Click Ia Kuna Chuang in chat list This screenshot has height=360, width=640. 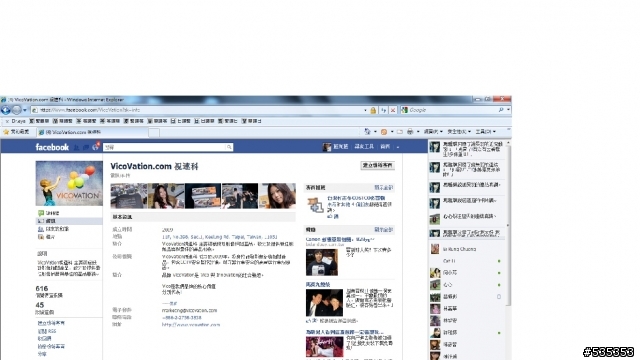point(459,249)
